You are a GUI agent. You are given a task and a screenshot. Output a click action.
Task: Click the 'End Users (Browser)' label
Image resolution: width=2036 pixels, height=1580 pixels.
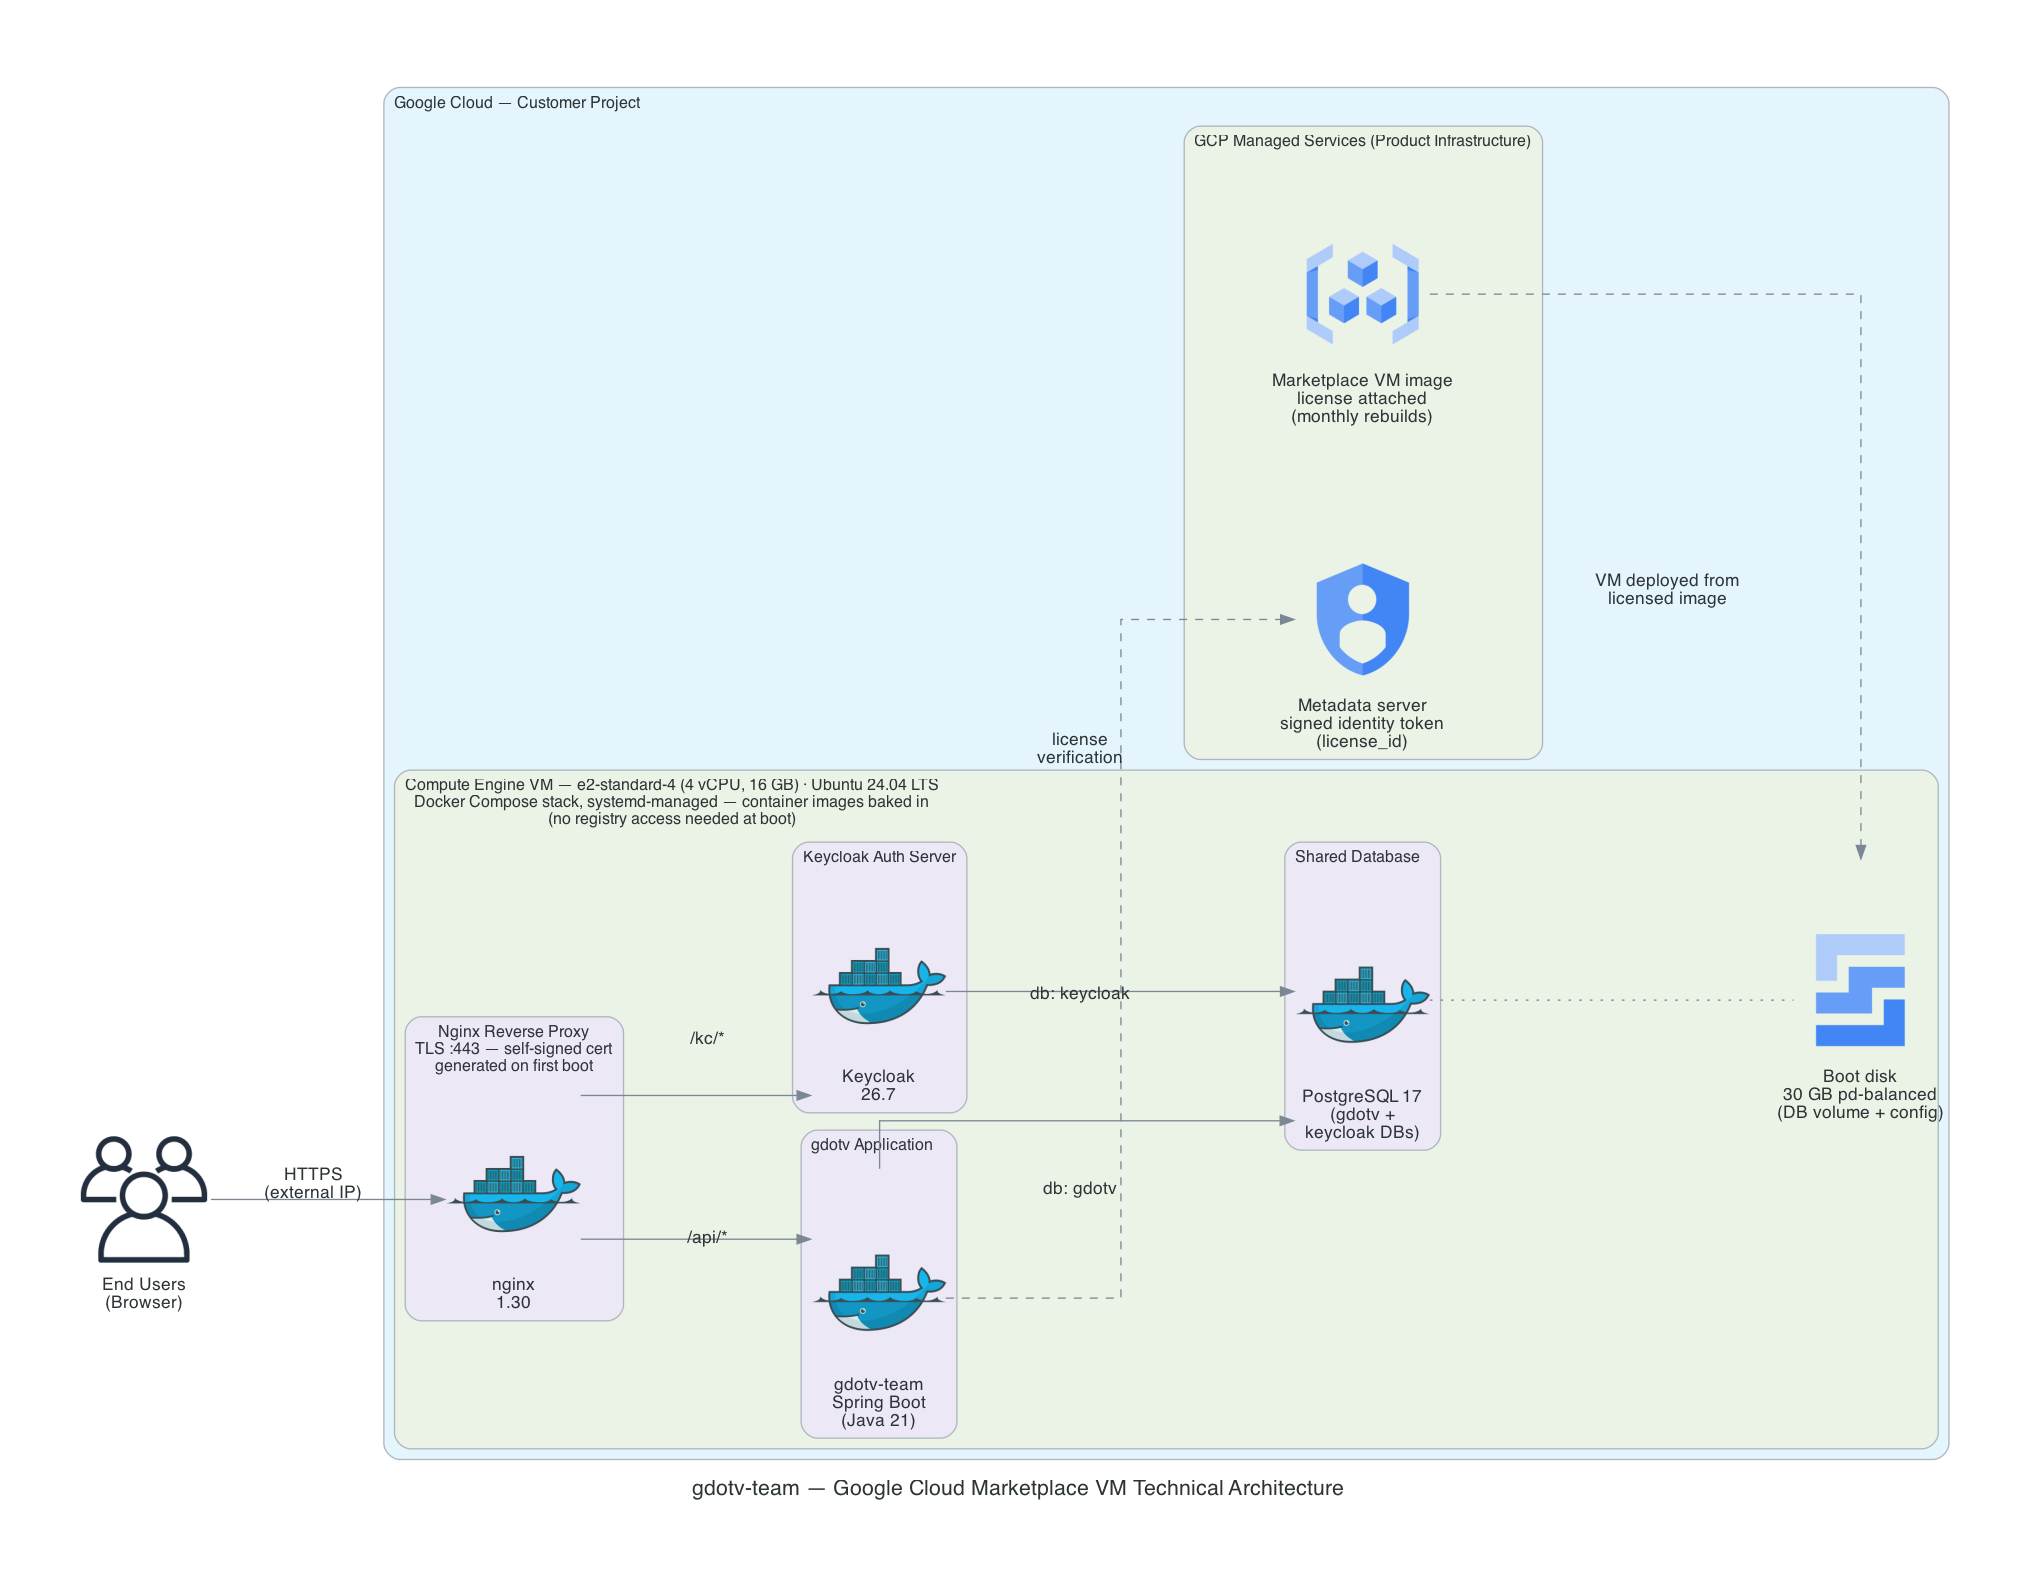(x=144, y=1293)
